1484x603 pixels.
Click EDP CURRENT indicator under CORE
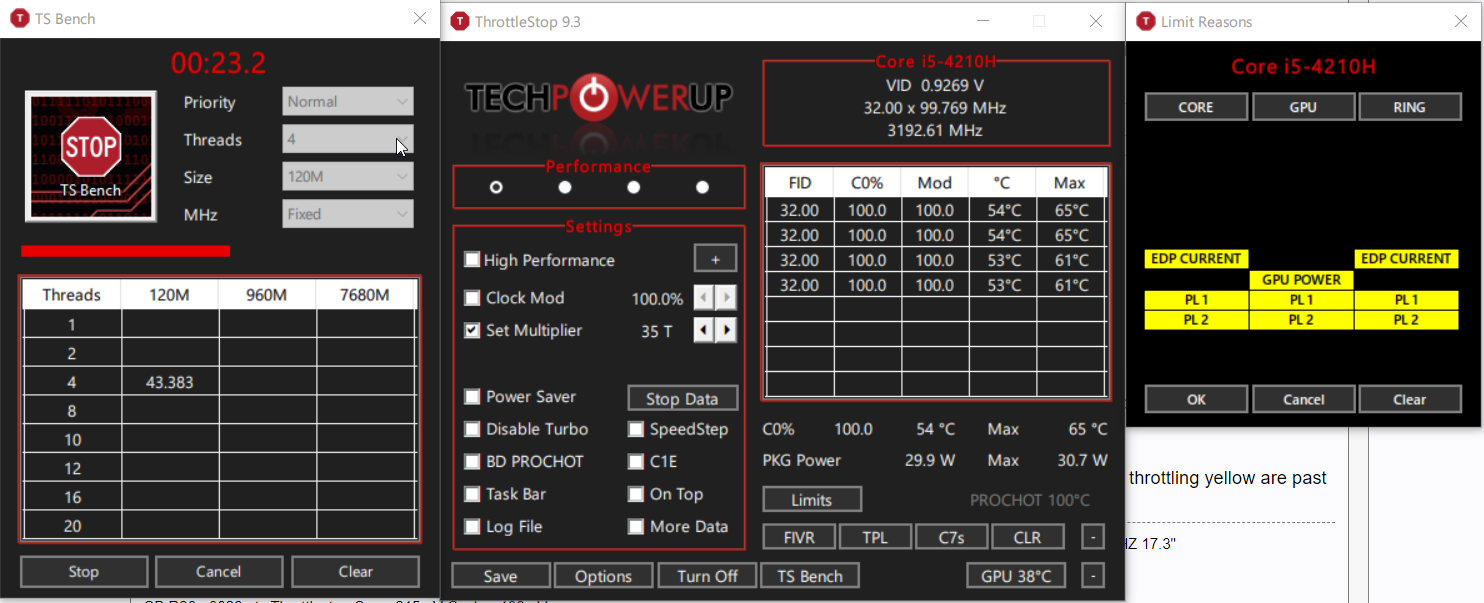pos(1196,258)
